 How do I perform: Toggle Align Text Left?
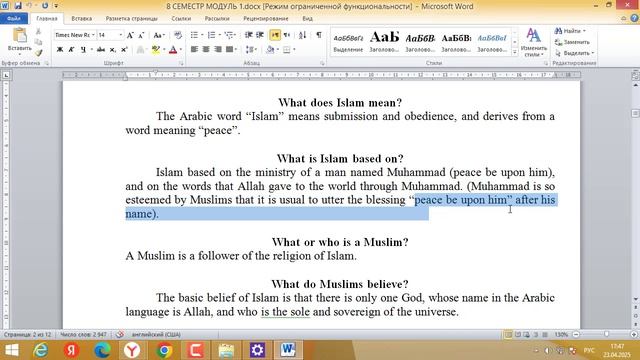point(194,49)
